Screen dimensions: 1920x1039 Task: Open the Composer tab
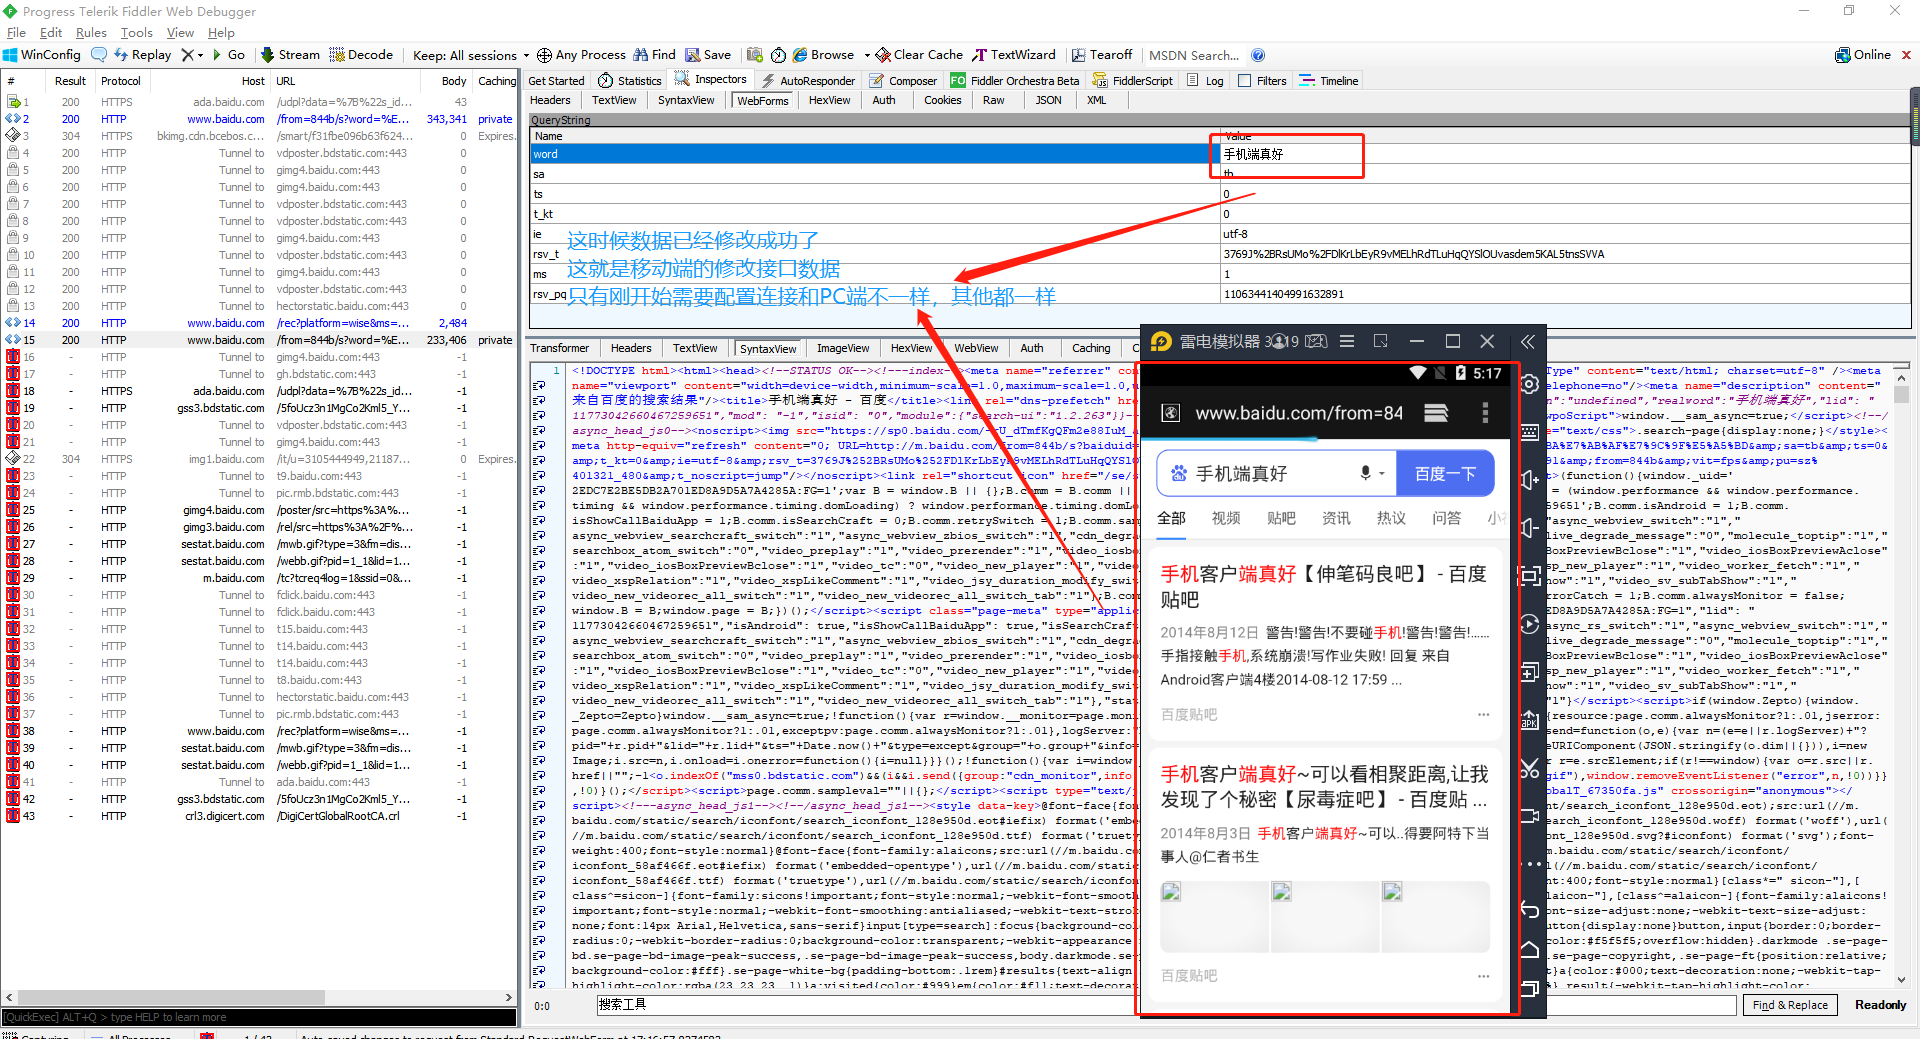click(x=904, y=81)
